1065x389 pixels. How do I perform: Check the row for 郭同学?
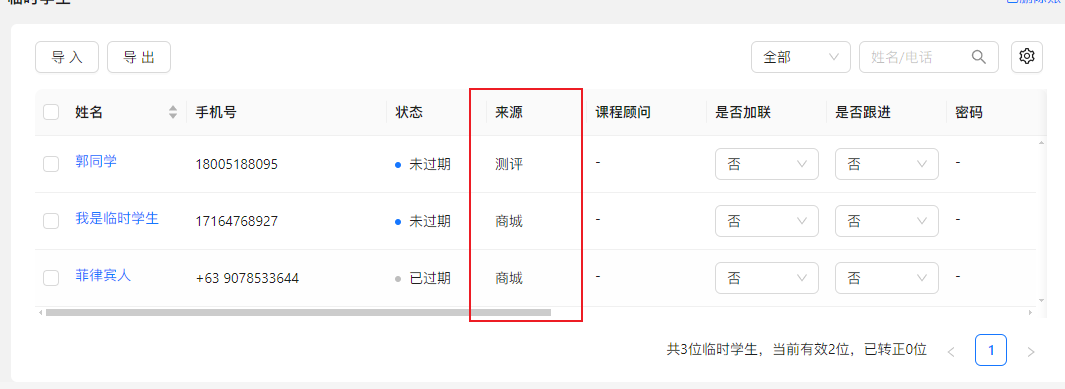coord(51,164)
